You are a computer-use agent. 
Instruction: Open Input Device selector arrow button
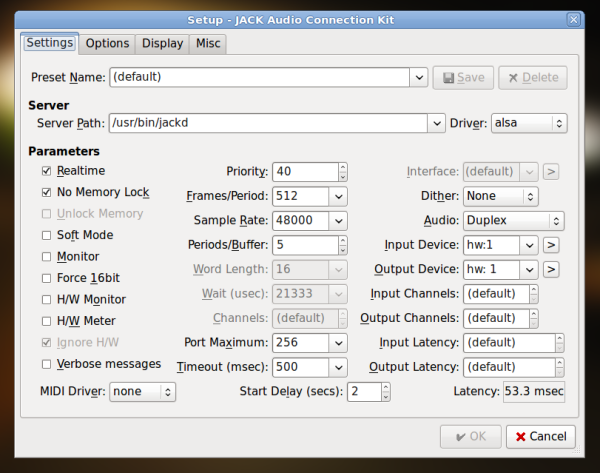551,245
